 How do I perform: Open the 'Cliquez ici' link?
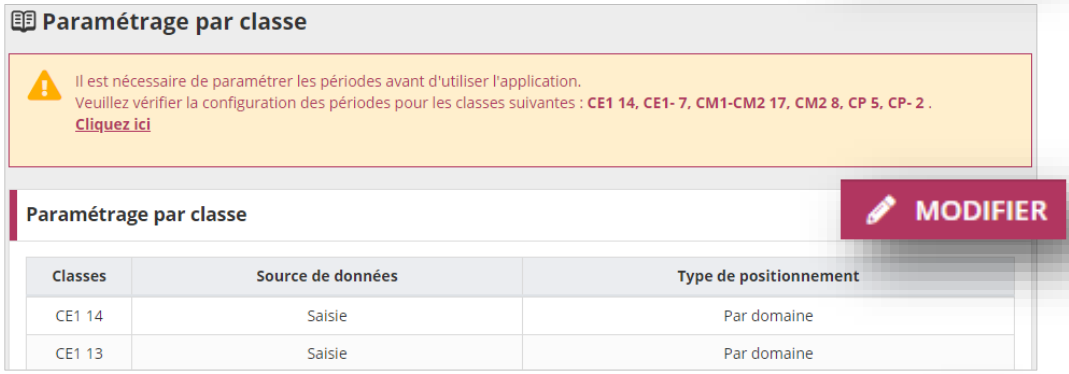(112, 125)
